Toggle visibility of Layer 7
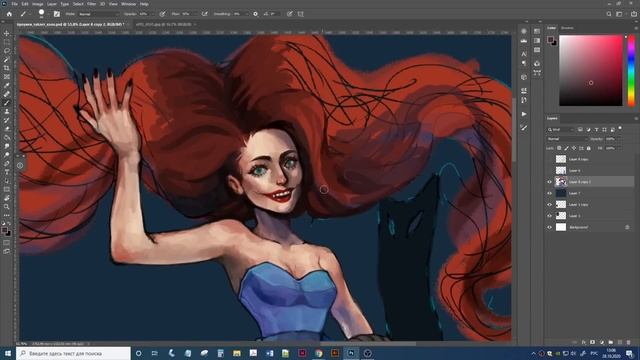The width and height of the screenshot is (640, 360). point(549,193)
